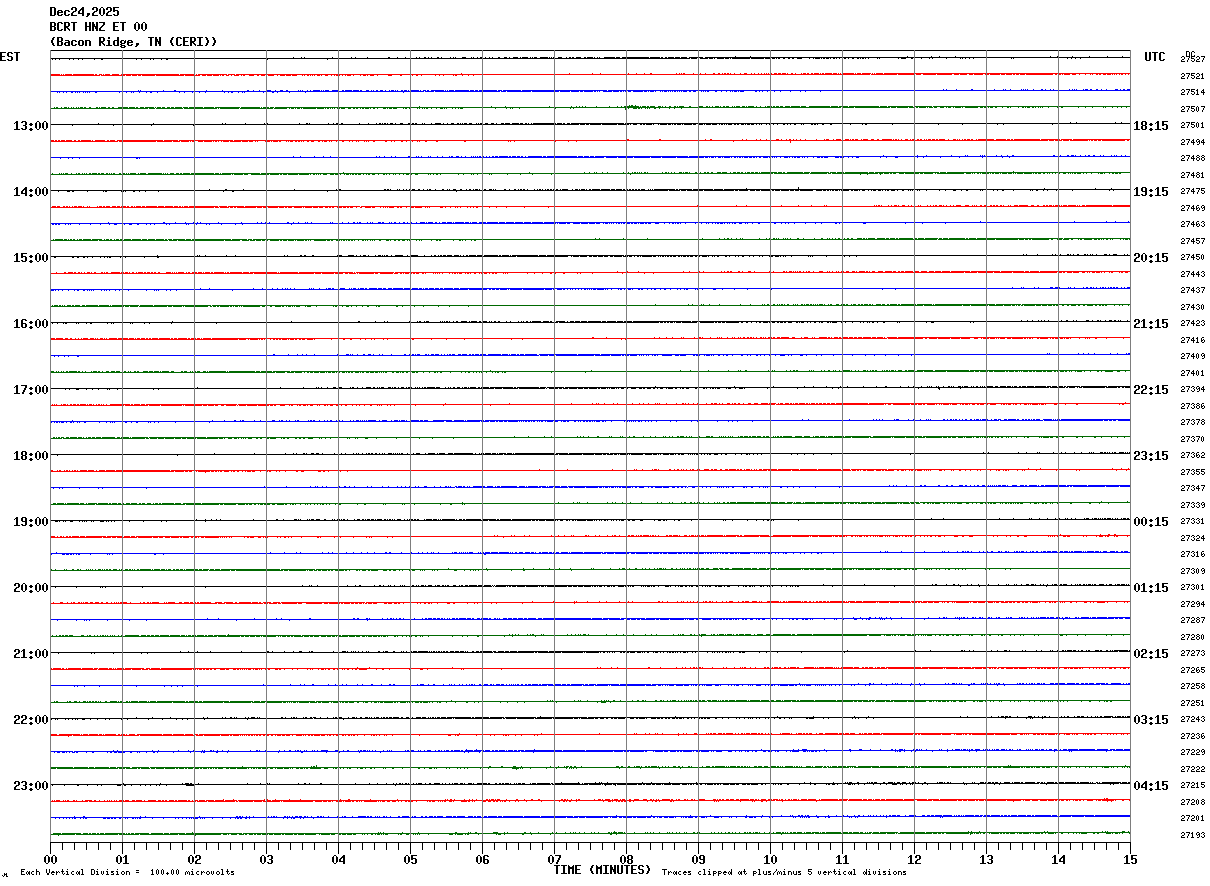Click the '02:15' UTC time label
Viewport: 1210px width, 886px height.
click(1151, 654)
